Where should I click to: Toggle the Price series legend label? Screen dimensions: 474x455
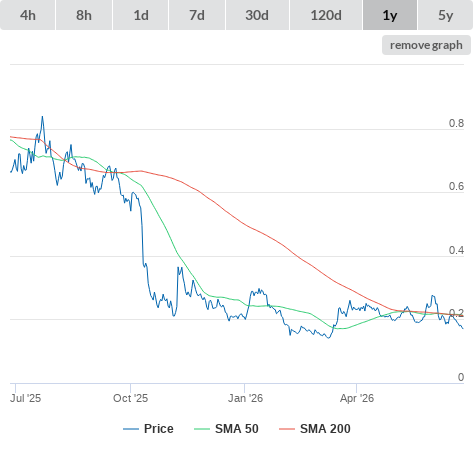pyautogui.click(x=159, y=429)
